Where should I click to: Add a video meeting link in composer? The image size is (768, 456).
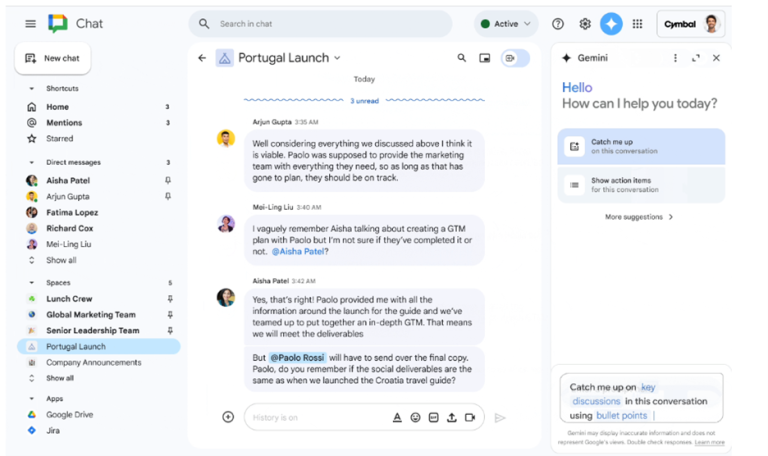pyautogui.click(x=470, y=417)
